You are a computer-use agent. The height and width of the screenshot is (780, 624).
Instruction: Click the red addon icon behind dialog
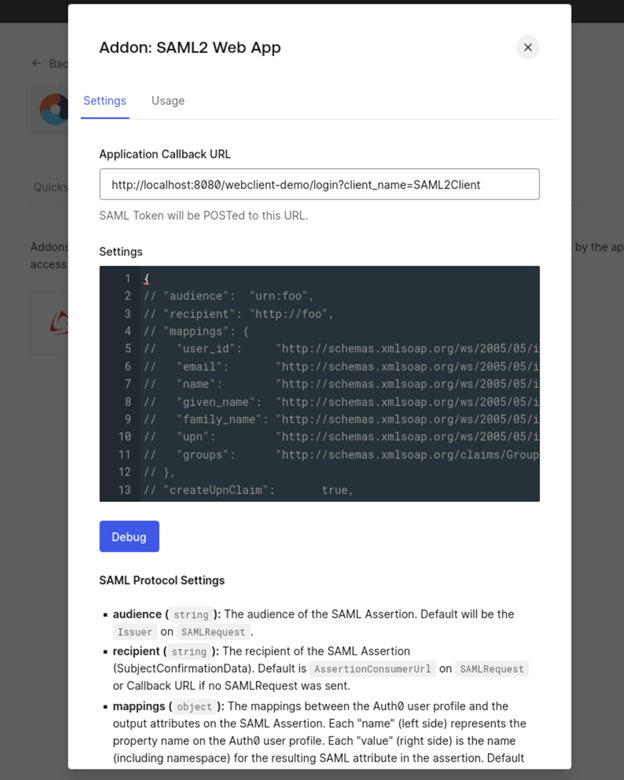pyautogui.click(x=59, y=323)
